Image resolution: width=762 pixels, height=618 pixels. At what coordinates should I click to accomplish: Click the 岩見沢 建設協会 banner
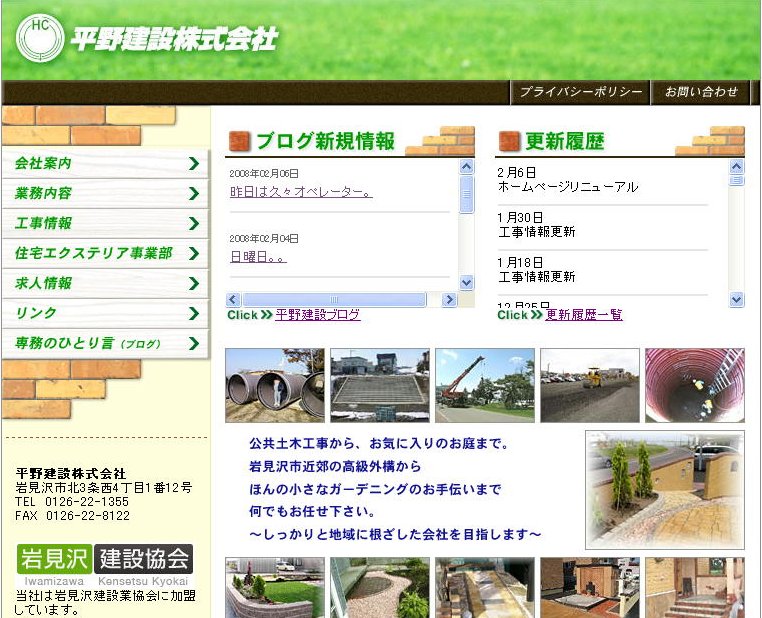(105, 566)
